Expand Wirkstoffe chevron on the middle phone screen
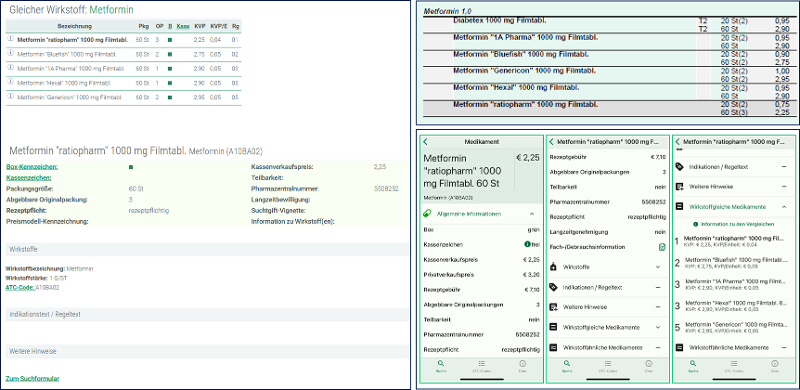 658,267
